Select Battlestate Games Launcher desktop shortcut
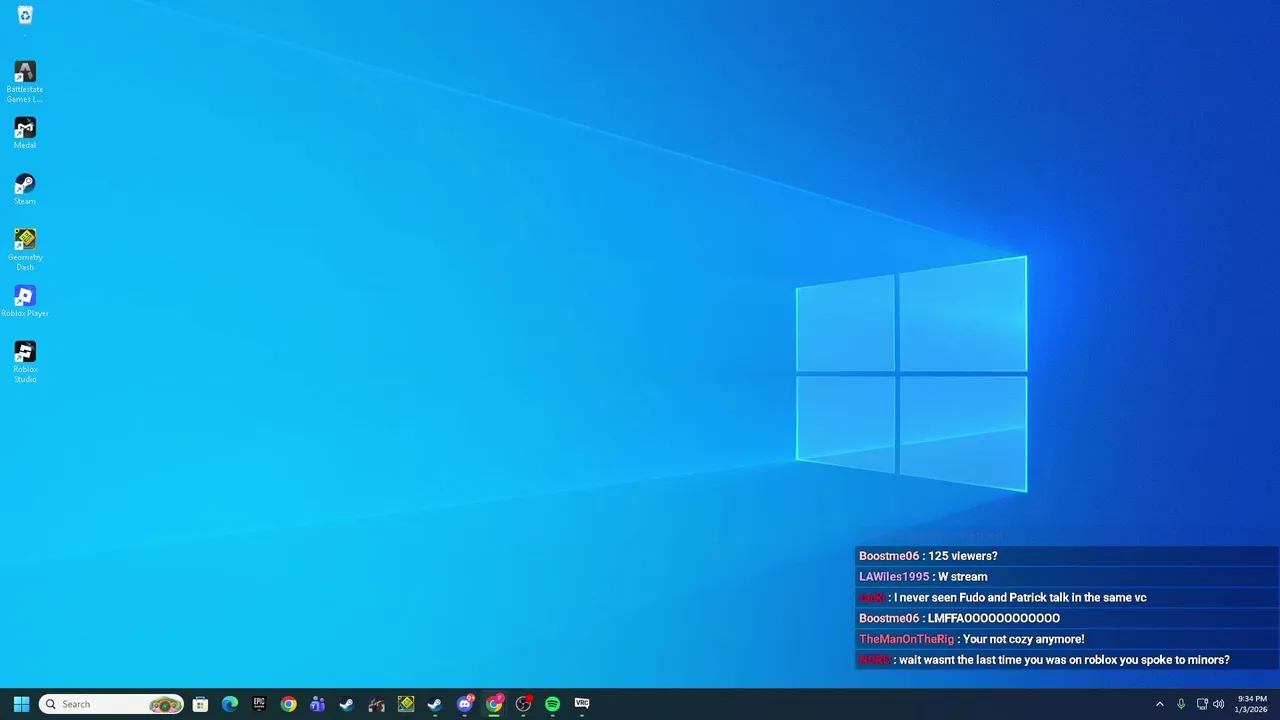 [25, 82]
